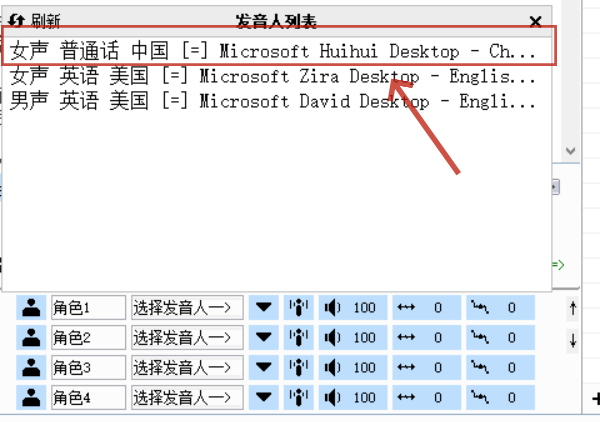Click the voice preview icon for 角色4
This screenshot has height=422, width=600.
(x=299, y=397)
